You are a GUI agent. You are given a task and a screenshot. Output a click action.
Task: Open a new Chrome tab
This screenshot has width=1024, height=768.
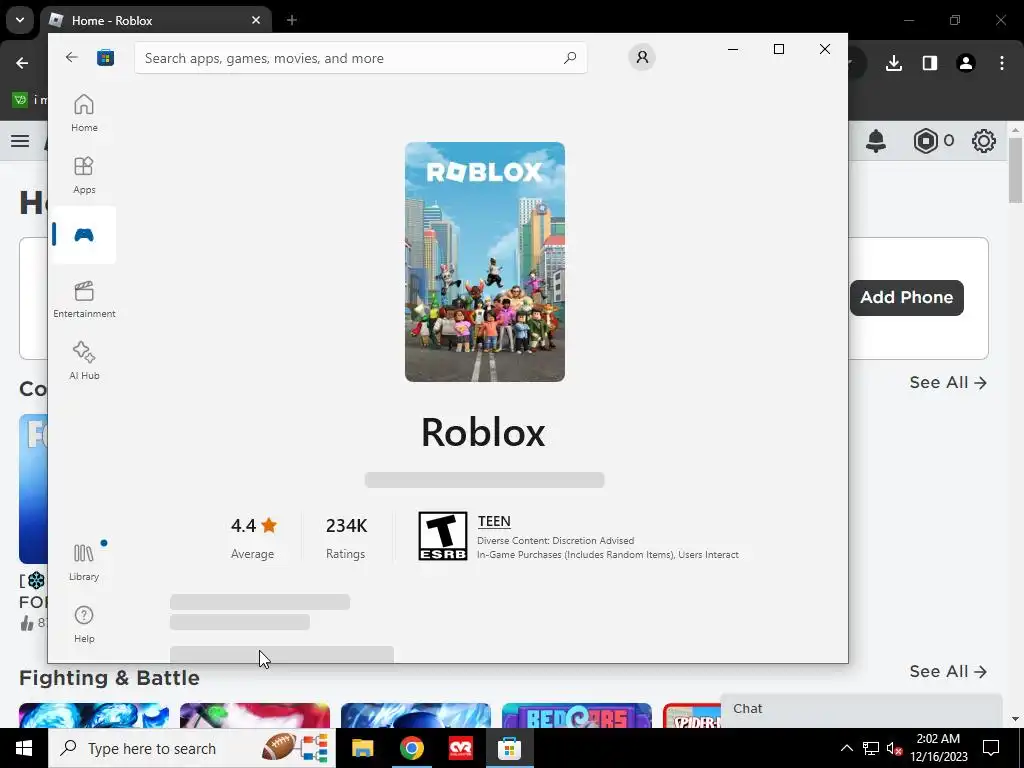pos(292,21)
